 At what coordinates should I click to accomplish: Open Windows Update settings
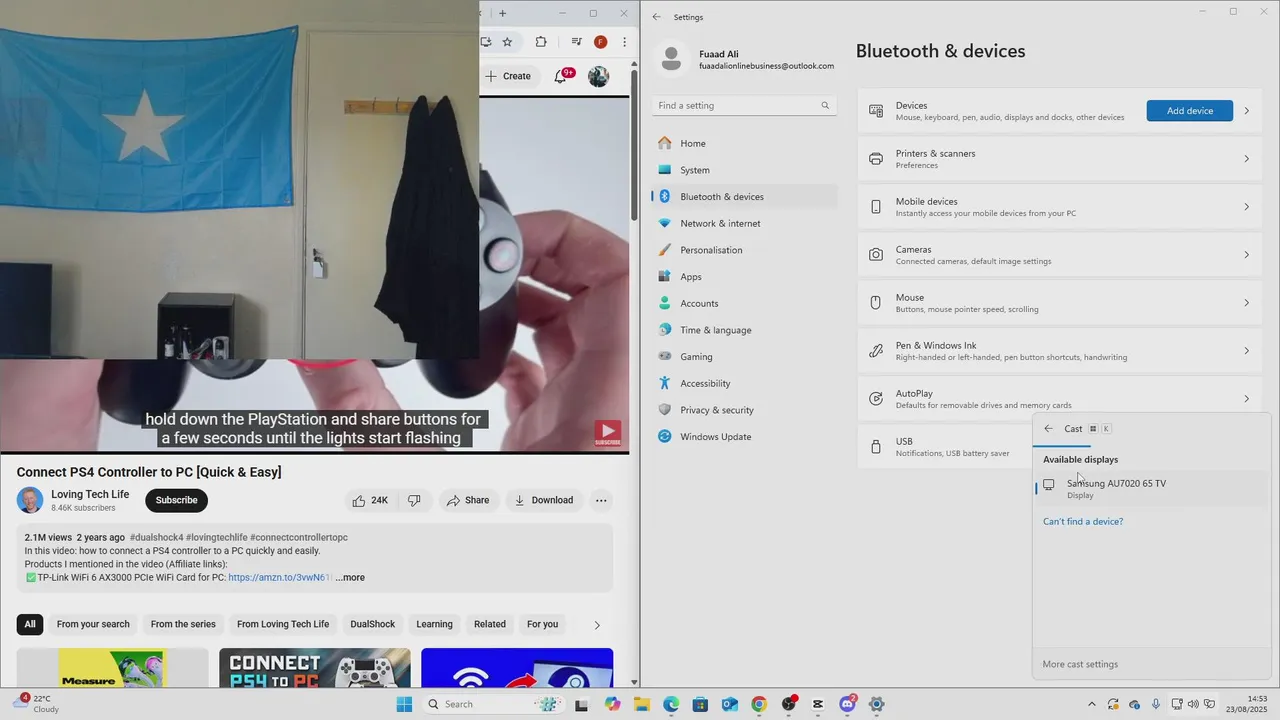click(x=745, y=437)
